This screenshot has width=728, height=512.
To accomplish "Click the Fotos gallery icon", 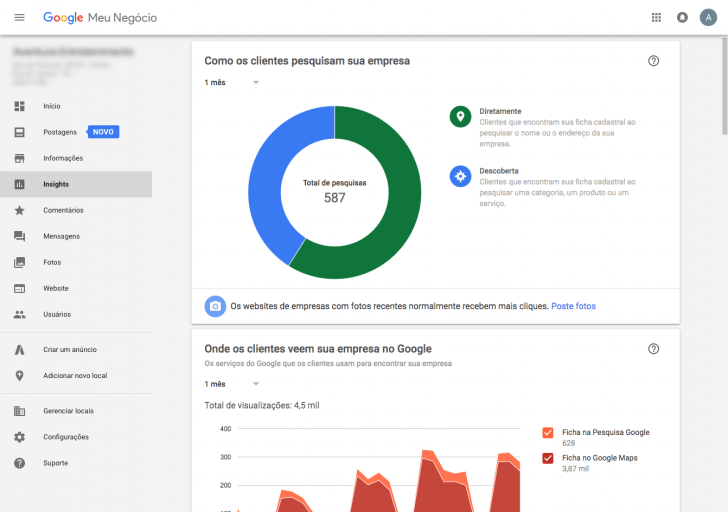I will 20,262.
